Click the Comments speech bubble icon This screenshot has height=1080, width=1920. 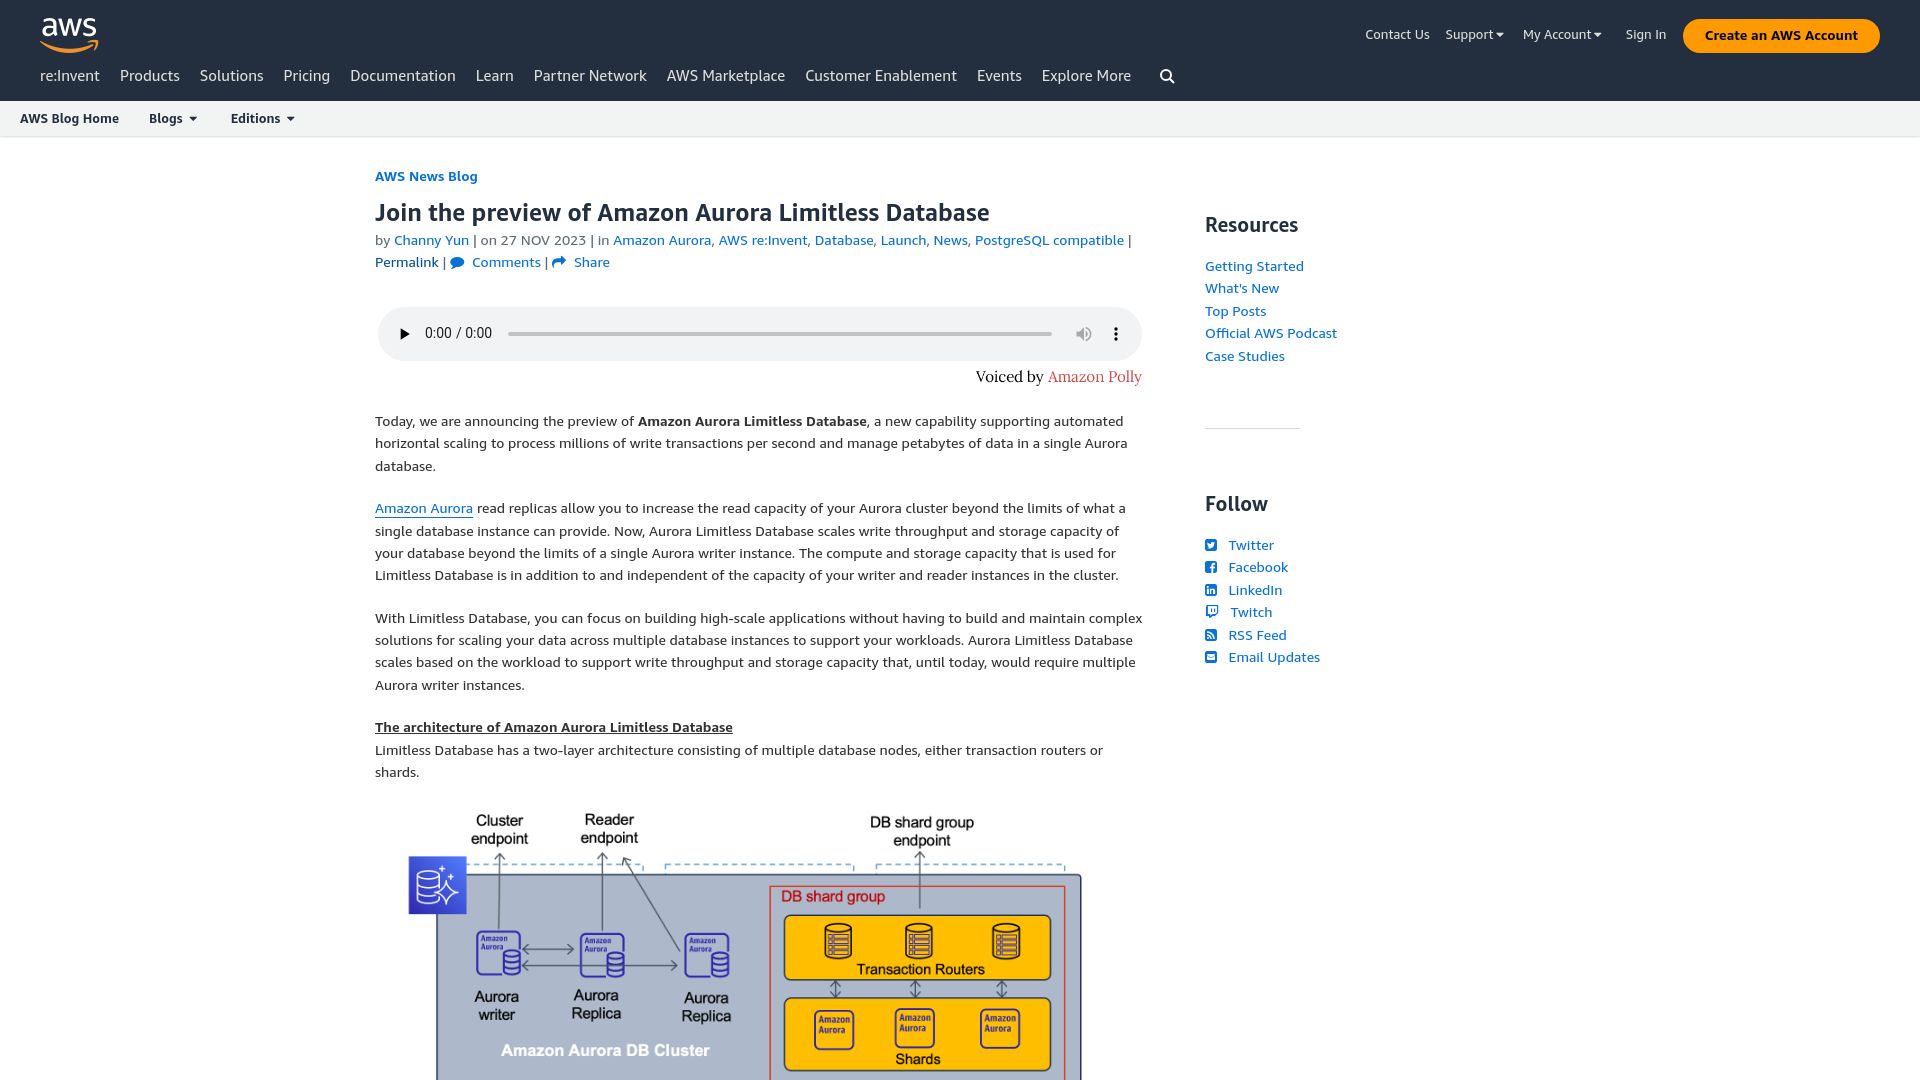tap(457, 263)
